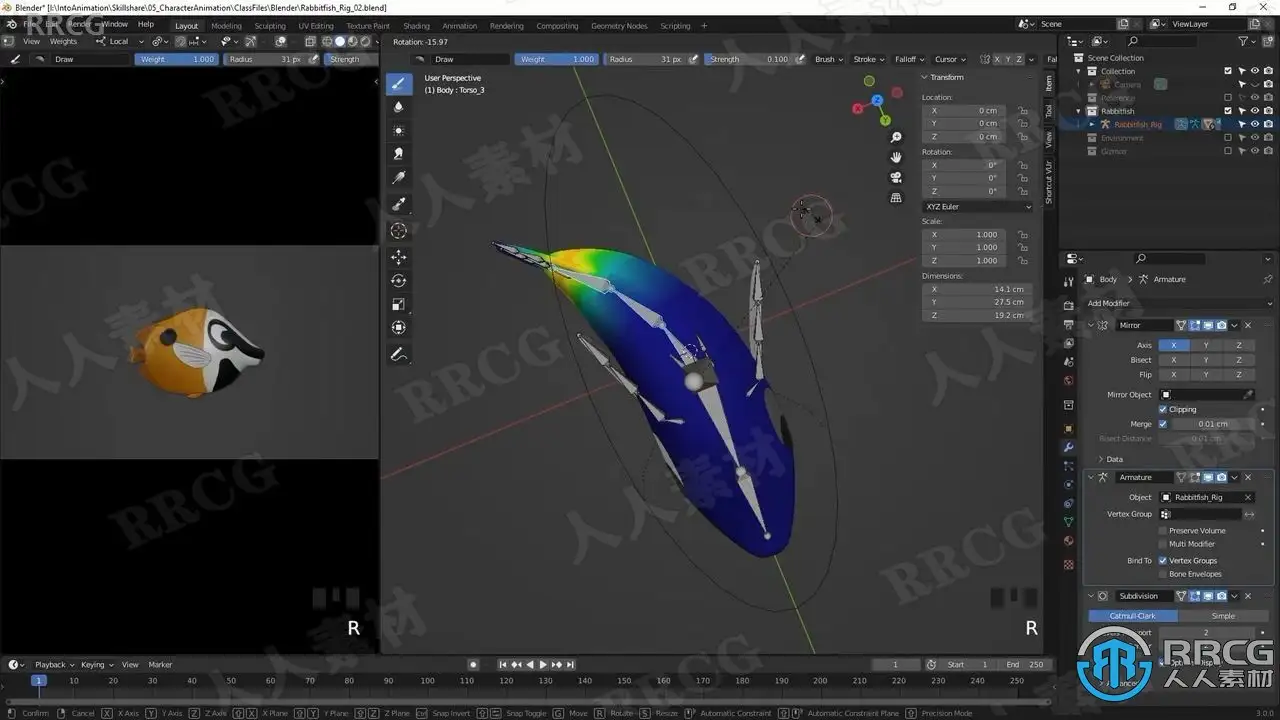Toggle Mirror modifier Axis X
Viewport: 1280px width, 720px height.
[x=1174, y=345]
